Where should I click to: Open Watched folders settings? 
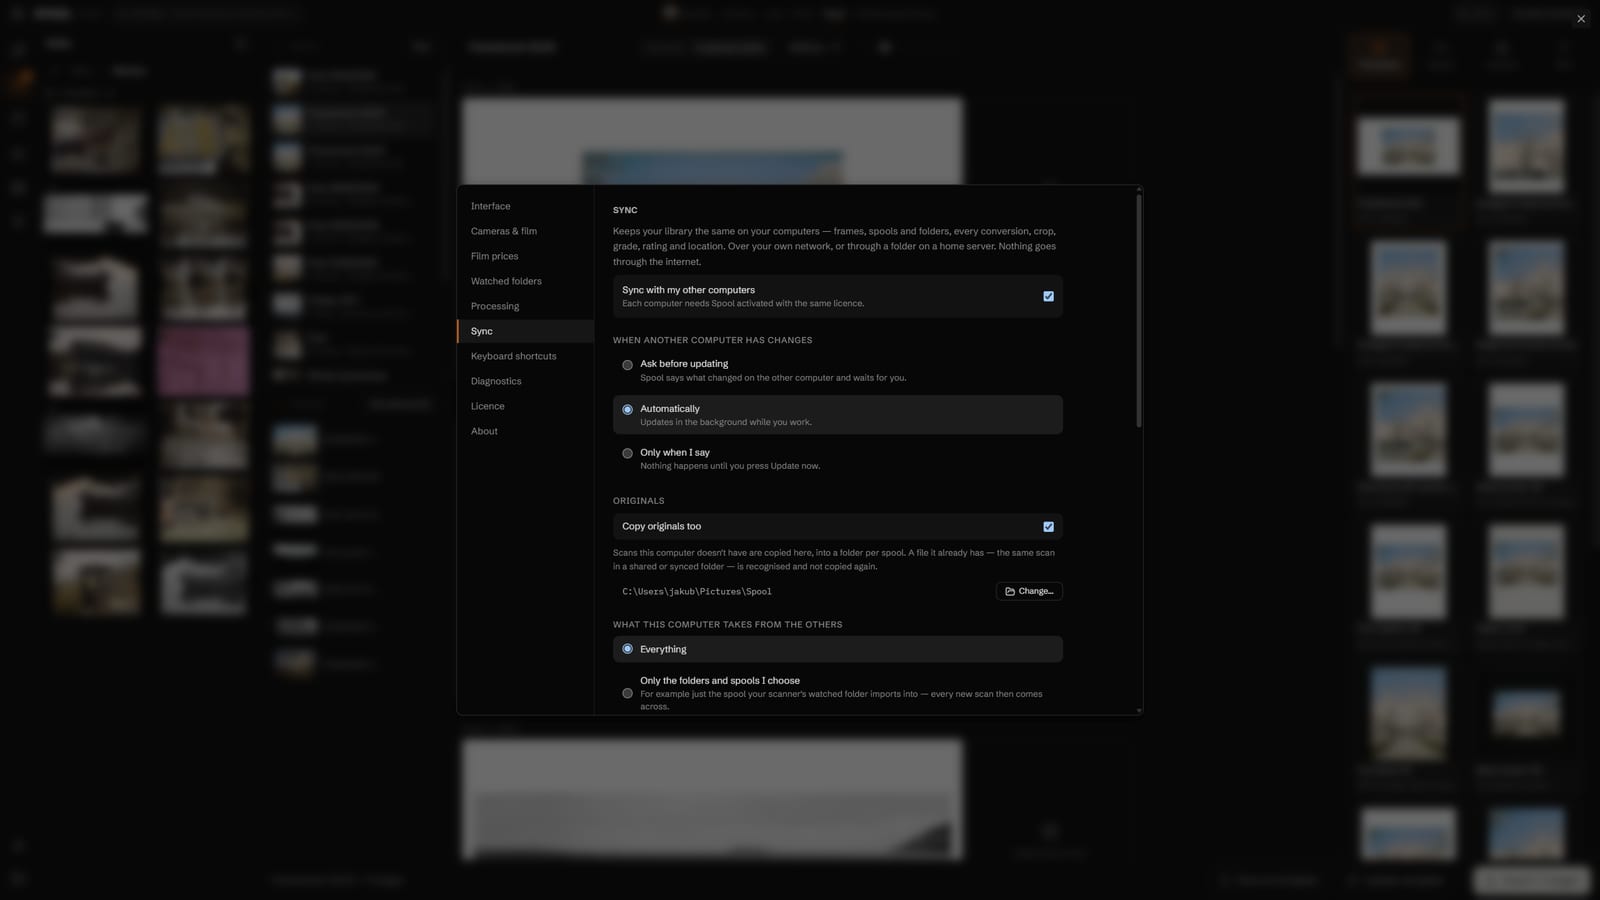coord(525,281)
